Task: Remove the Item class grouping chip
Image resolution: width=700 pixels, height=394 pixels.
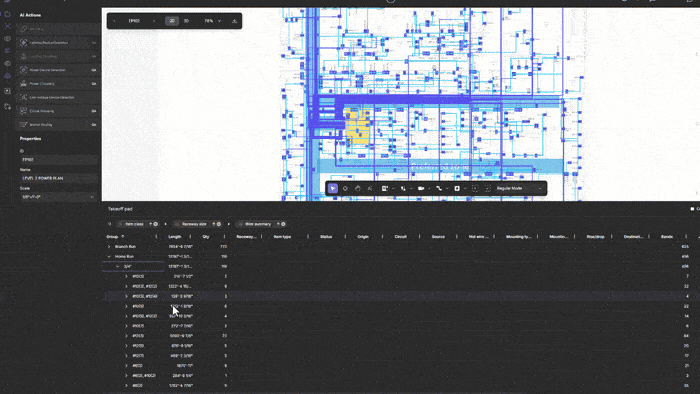Action: tap(156, 224)
